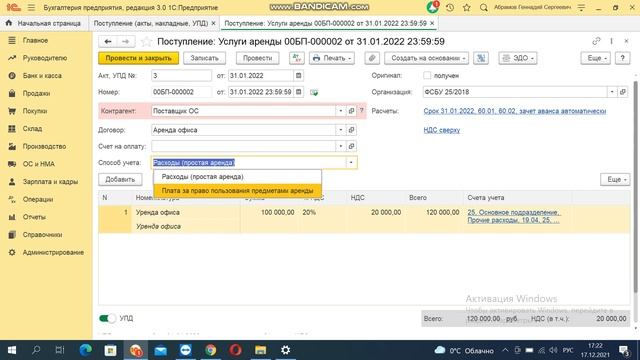
Task: Click Провести и закрыть button
Action: [x=138, y=58]
